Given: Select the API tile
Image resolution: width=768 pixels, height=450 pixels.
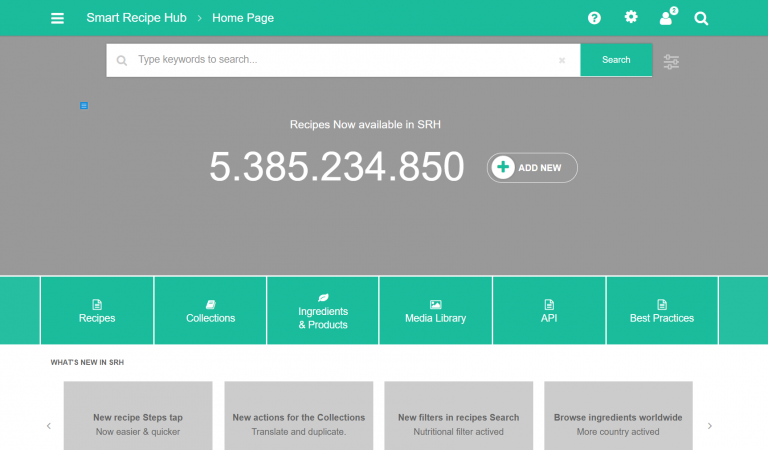Looking at the screenshot, I should (x=548, y=311).
